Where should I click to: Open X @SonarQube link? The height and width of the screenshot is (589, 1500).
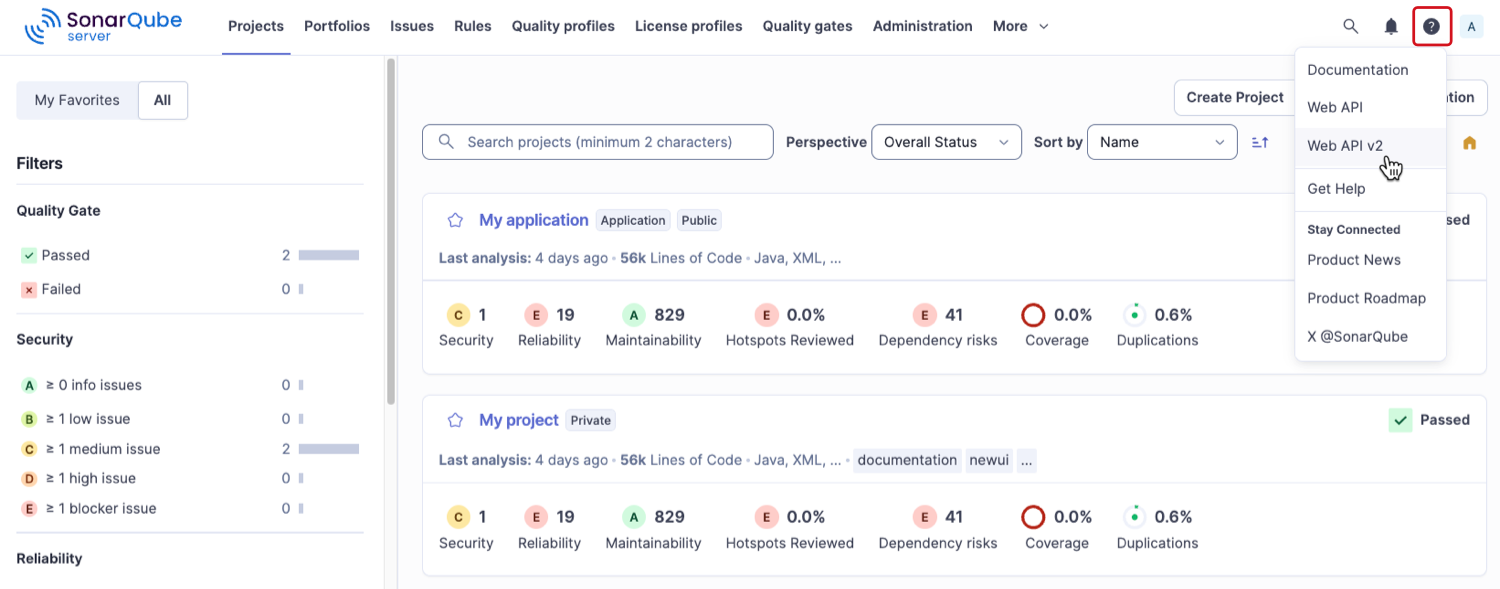coord(1370,337)
